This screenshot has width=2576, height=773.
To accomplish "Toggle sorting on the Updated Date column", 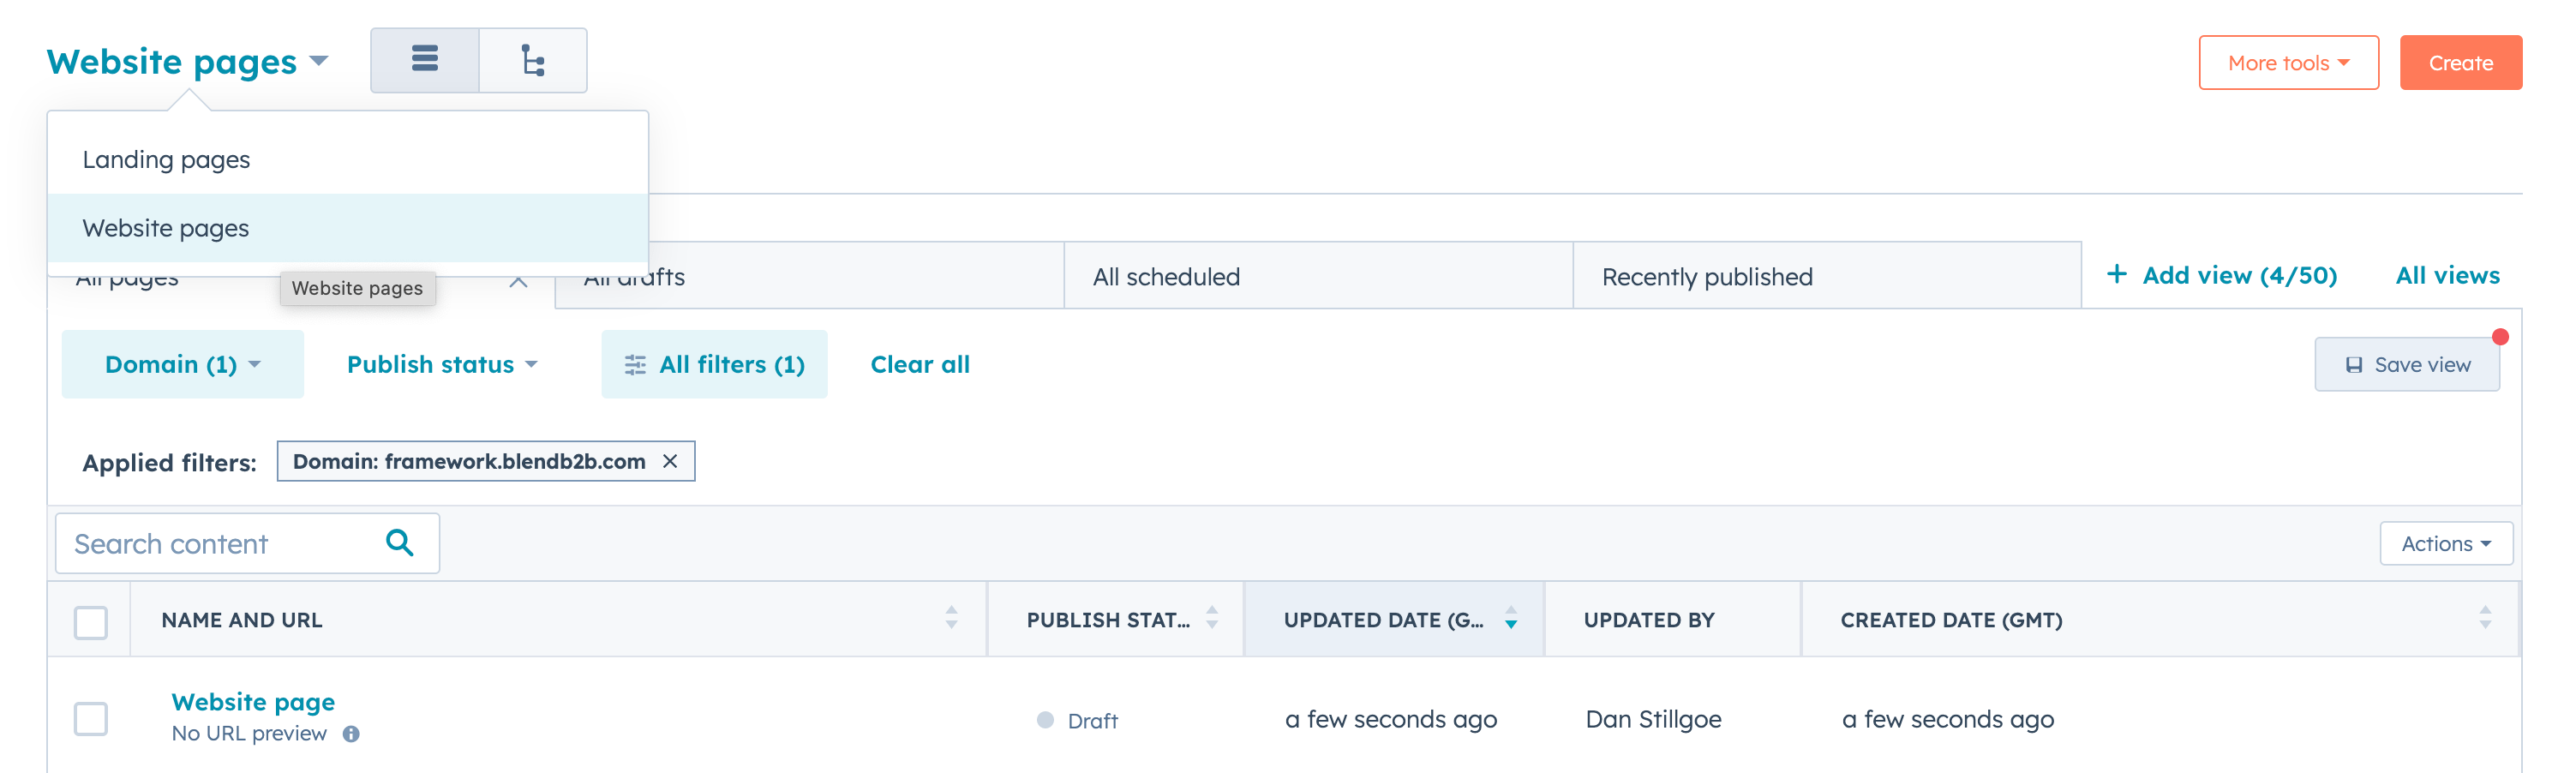I will coord(1510,619).
